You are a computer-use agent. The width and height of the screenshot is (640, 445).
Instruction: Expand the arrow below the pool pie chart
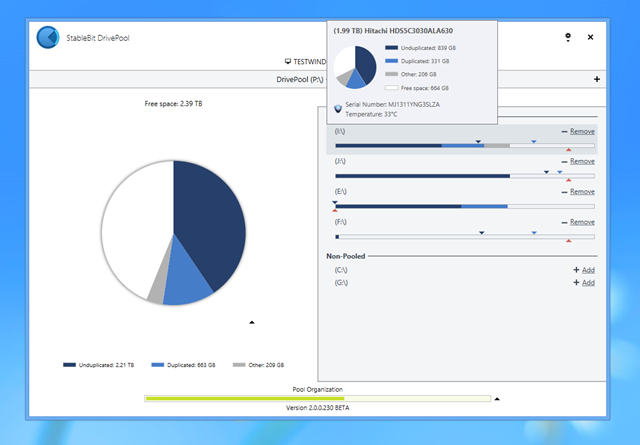pos(252,323)
